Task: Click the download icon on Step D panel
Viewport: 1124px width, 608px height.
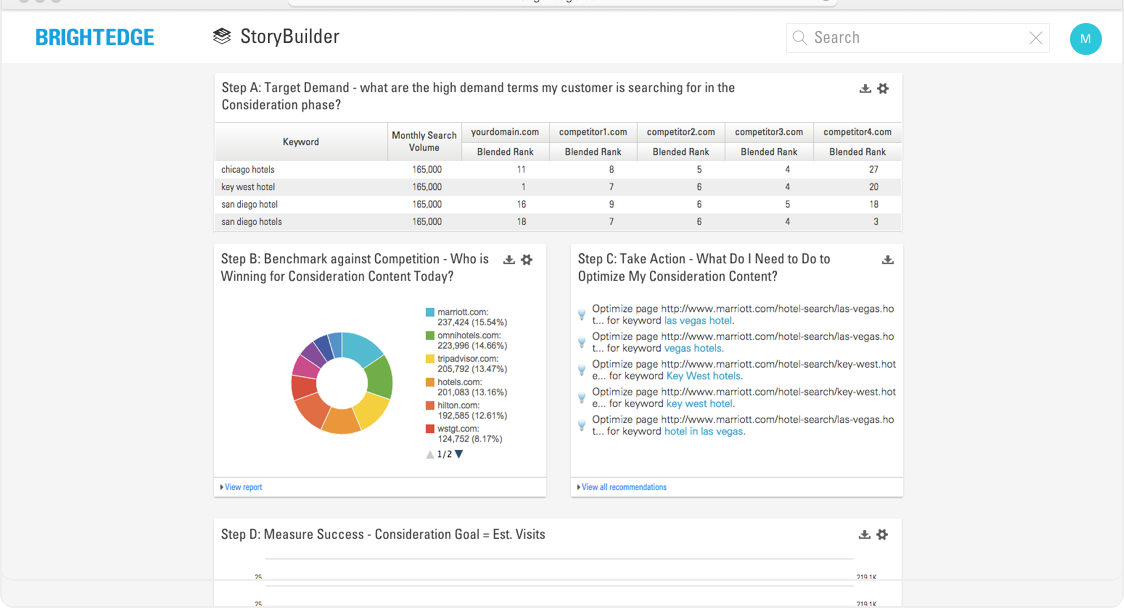Action: pos(865,535)
